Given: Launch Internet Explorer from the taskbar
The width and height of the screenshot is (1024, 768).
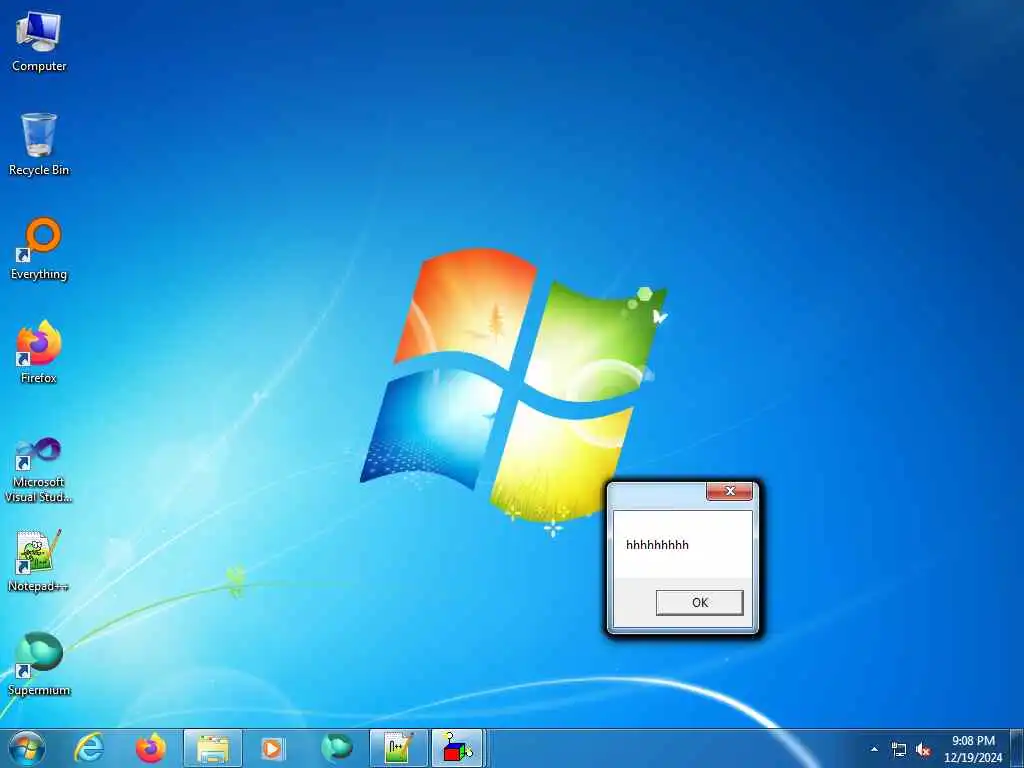Looking at the screenshot, I should pos(89,748).
